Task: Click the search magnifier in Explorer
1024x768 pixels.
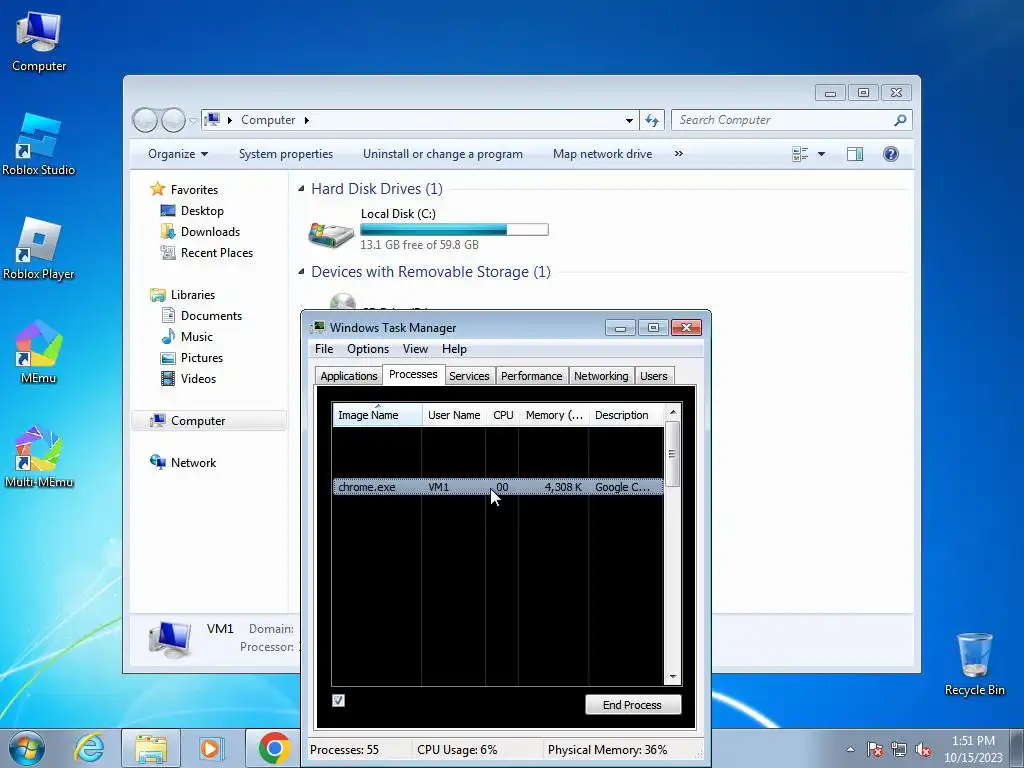Action: point(900,120)
